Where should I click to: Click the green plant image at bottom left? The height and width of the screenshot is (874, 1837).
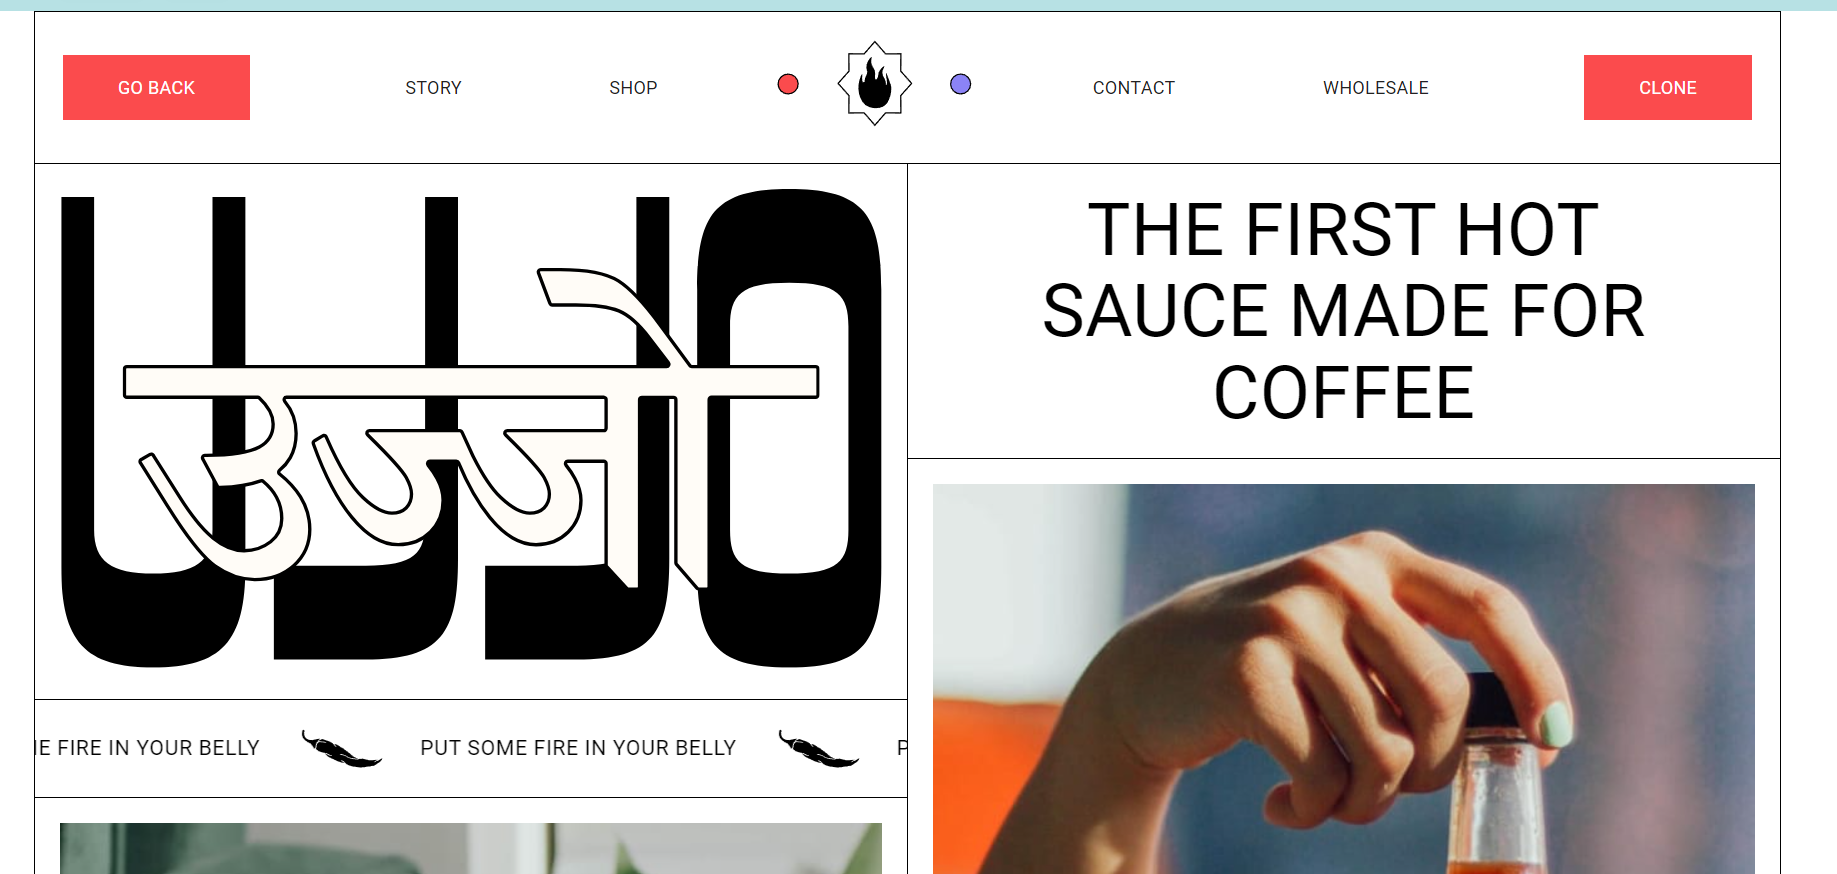click(471, 848)
